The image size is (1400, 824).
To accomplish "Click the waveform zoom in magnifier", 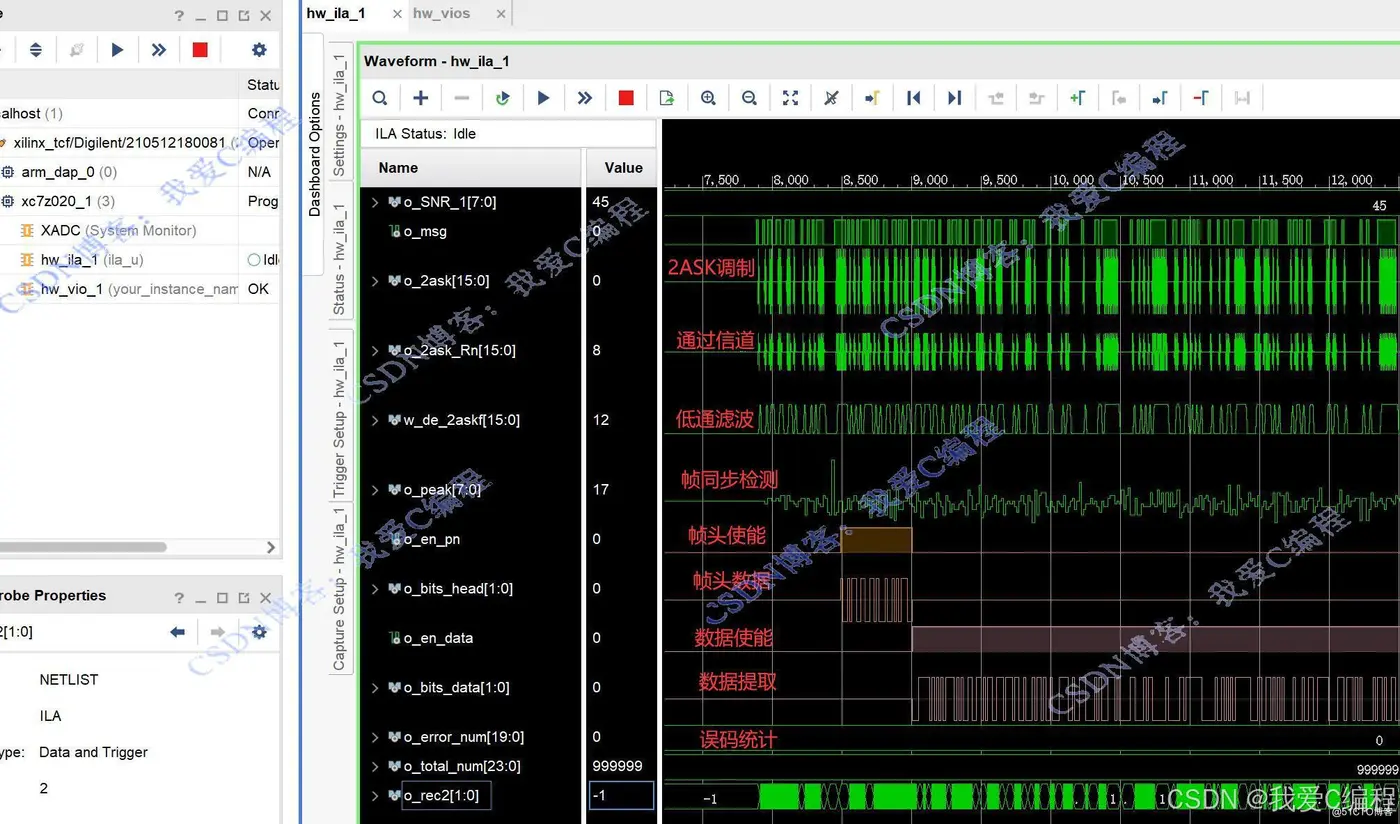I will pyautogui.click(x=708, y=98).
